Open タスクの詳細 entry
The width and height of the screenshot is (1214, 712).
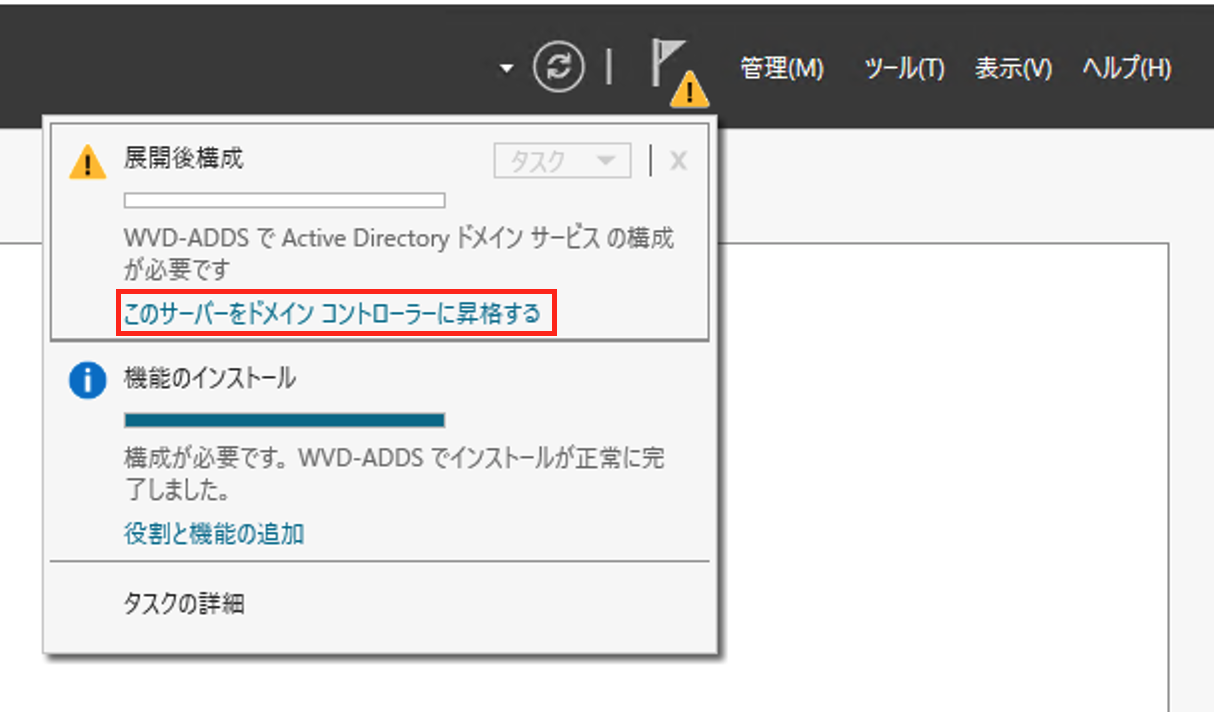[x=184, y=603]
